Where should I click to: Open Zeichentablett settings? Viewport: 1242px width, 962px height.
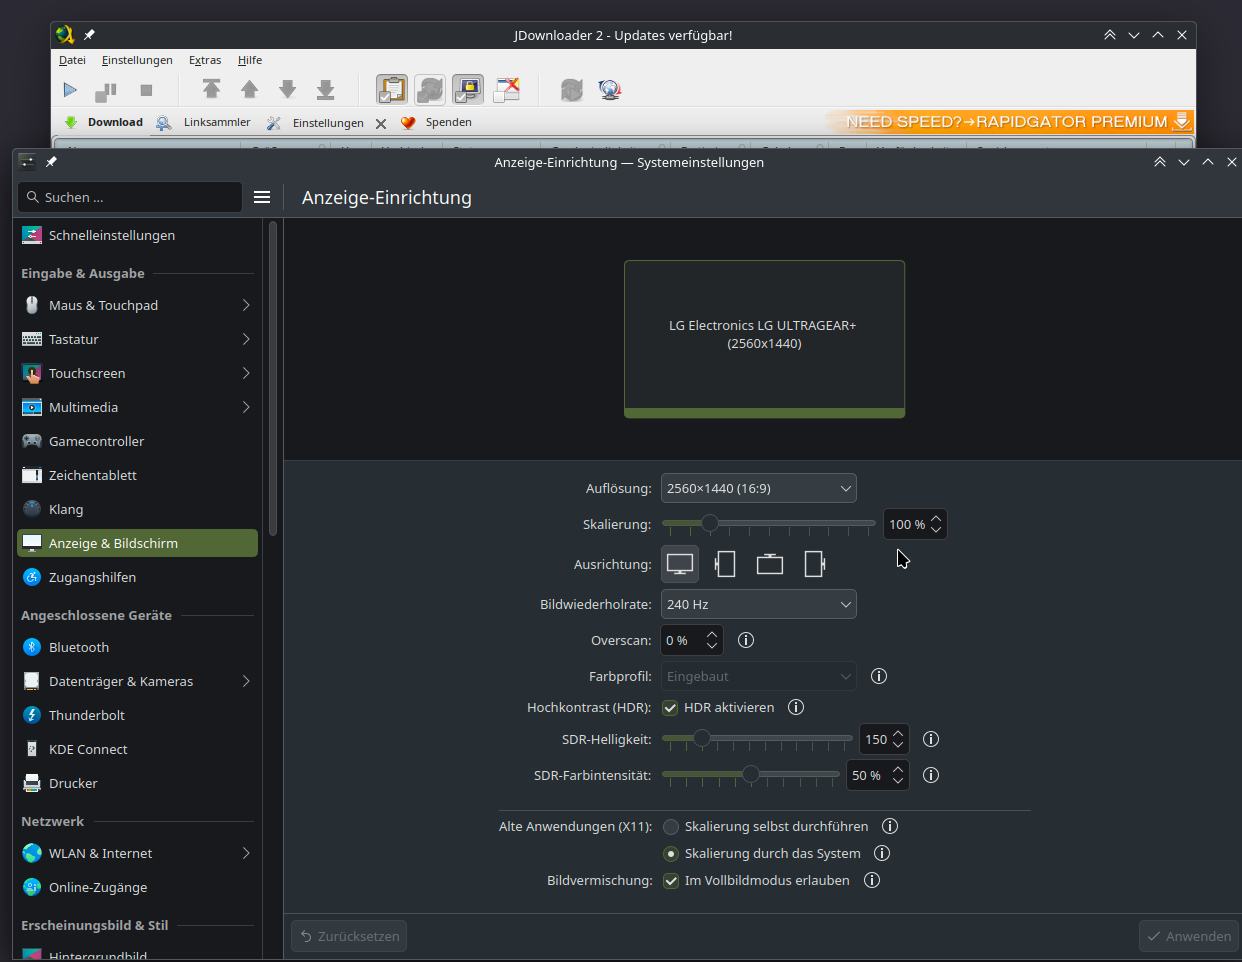137,475
